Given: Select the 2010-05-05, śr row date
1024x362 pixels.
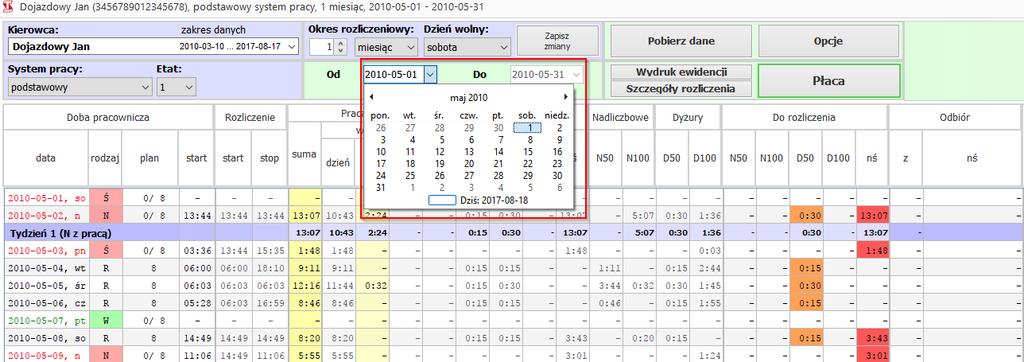Looking at the screenshot, I should pyautogui.click(x=46, y=286).
